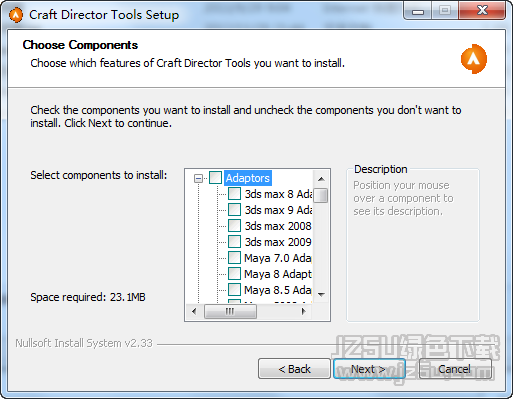
Task: Click the left arrow of horizontal scrollbar
Action: point(194,311)
